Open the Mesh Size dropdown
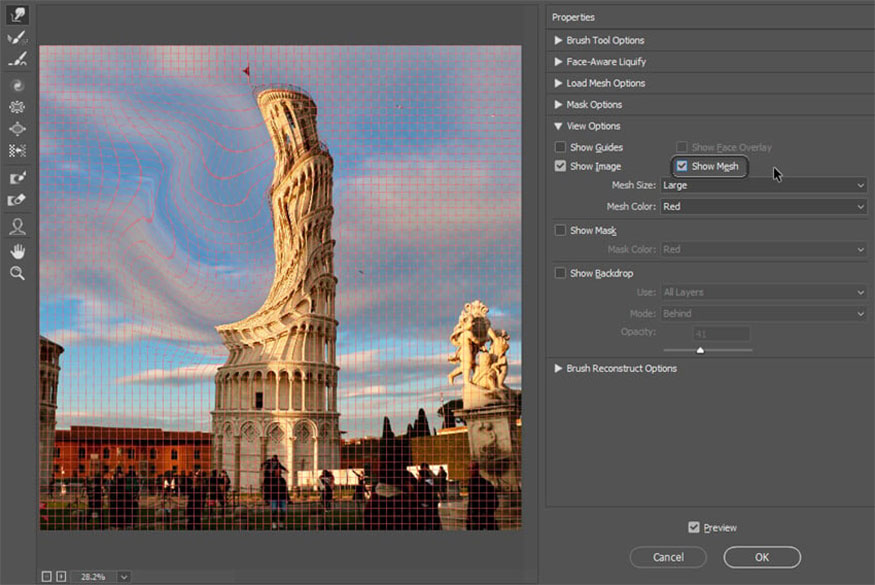This screenshot has height=585, width=875. [x=763, y=185]
